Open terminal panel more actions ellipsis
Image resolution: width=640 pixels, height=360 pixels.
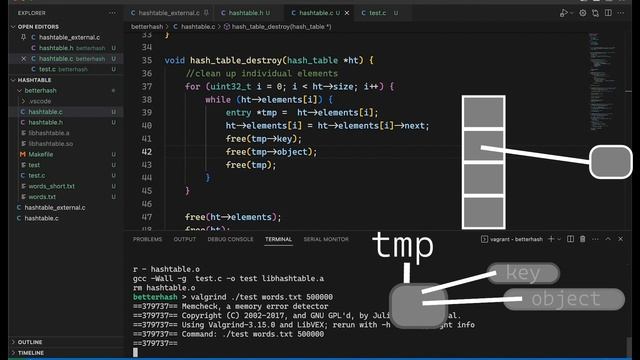coord(596,239)
